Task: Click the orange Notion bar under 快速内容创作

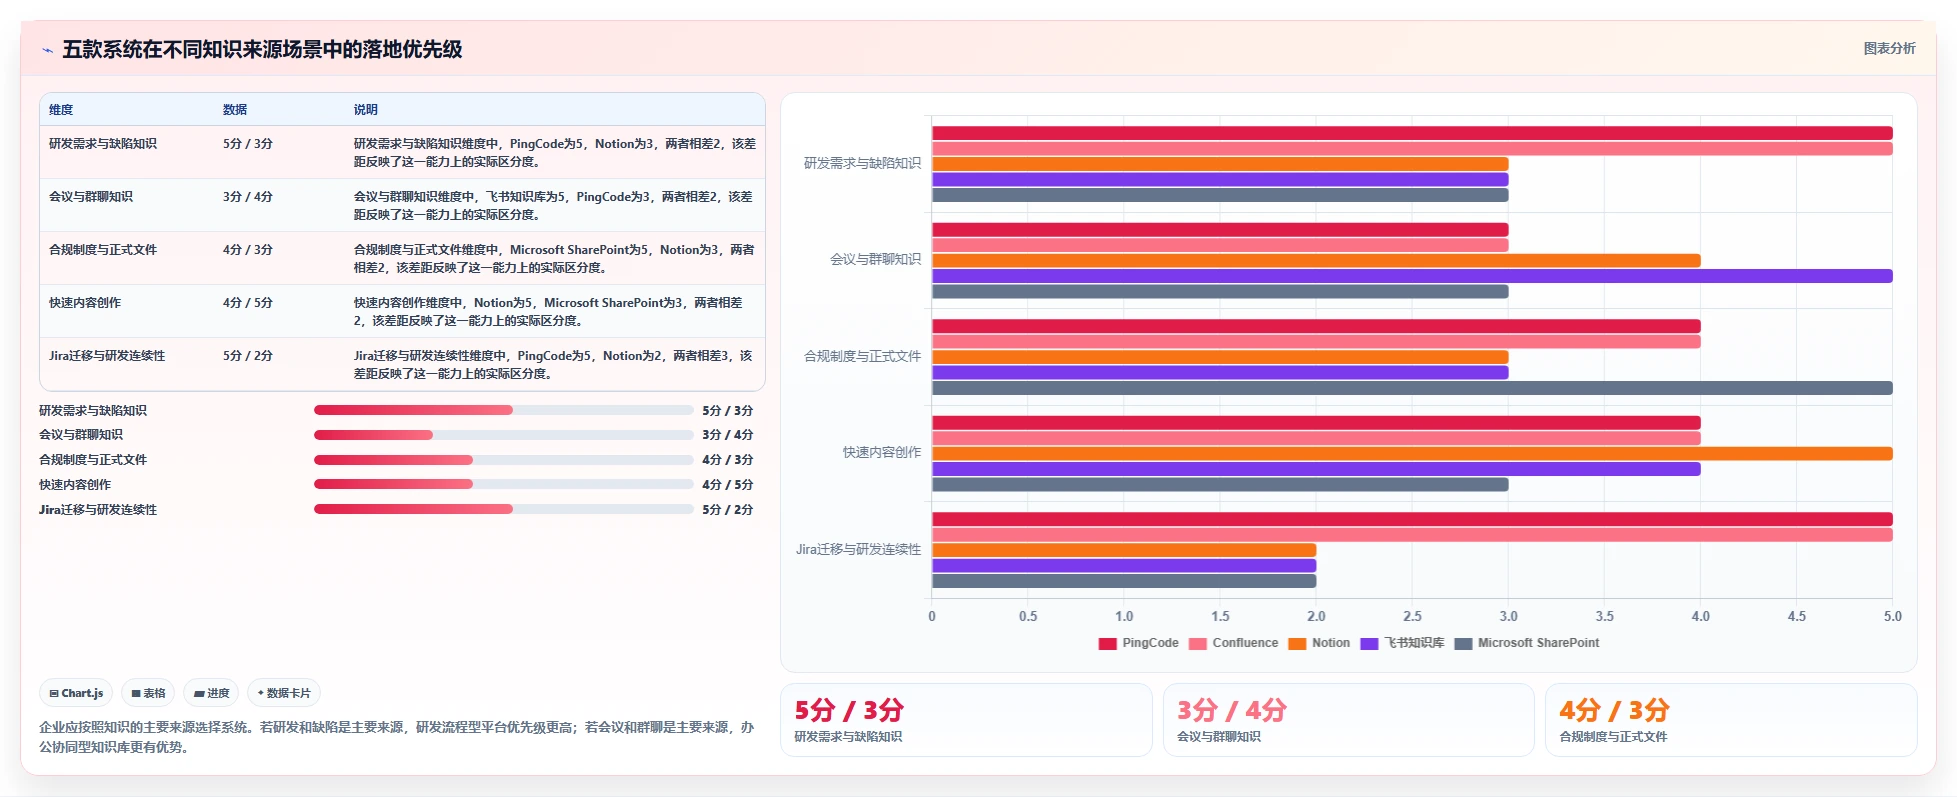Action: point(1412,454)
